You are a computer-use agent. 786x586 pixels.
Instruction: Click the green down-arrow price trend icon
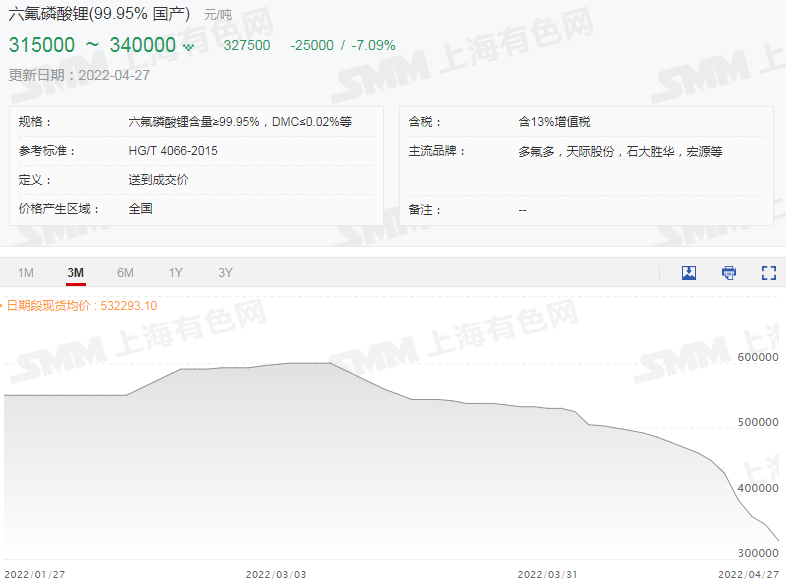(x=188, y=47)
